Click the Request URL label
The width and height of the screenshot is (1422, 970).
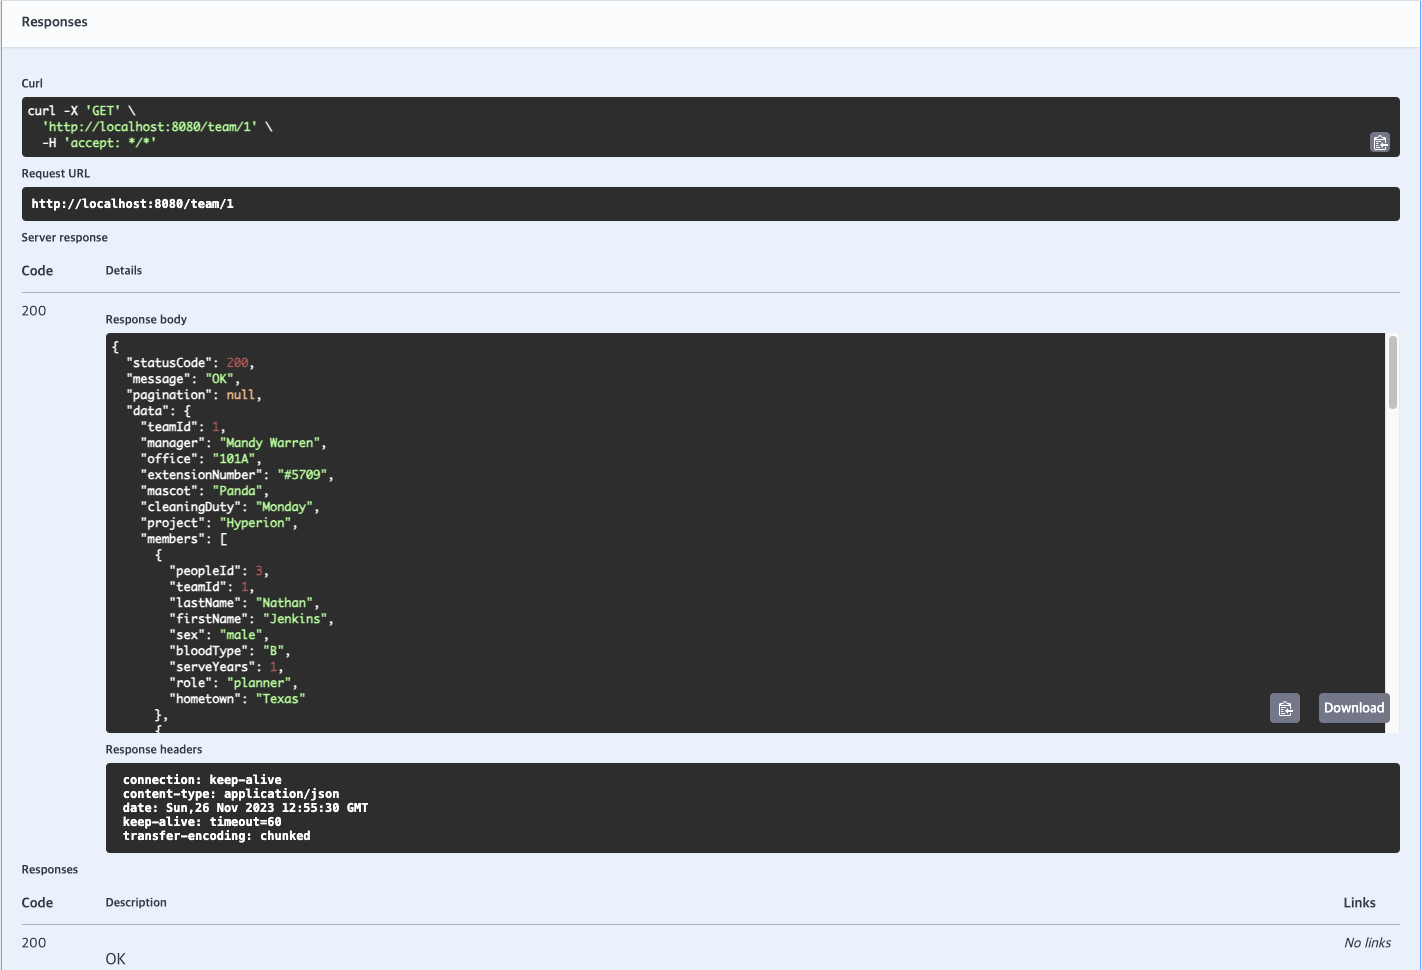coord(56,174)
